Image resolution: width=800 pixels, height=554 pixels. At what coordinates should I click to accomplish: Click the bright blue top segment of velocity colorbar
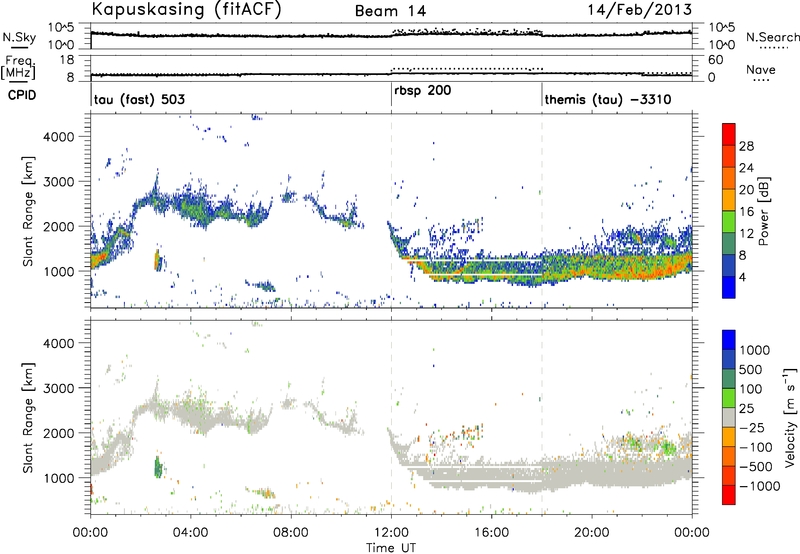(729, 340)
